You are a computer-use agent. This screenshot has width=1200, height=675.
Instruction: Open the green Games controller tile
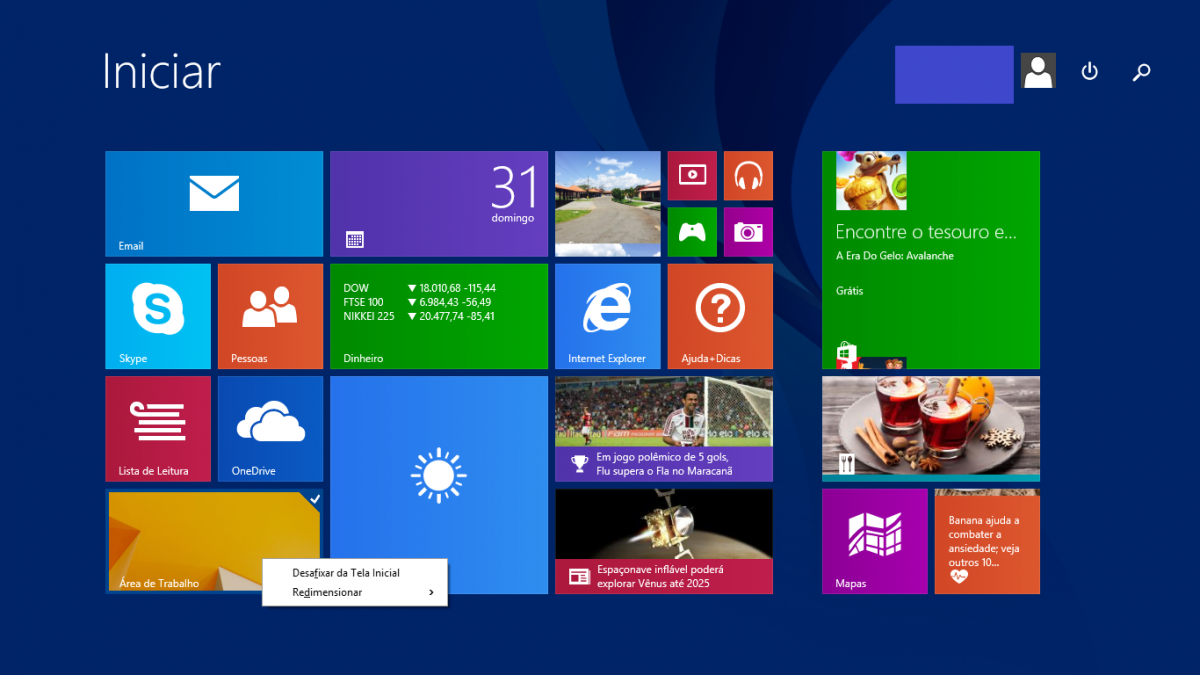[692, 232]
